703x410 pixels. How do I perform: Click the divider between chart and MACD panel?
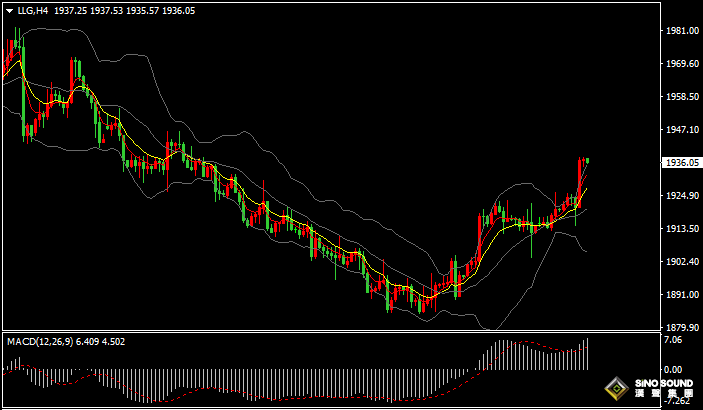coord(330,333)
